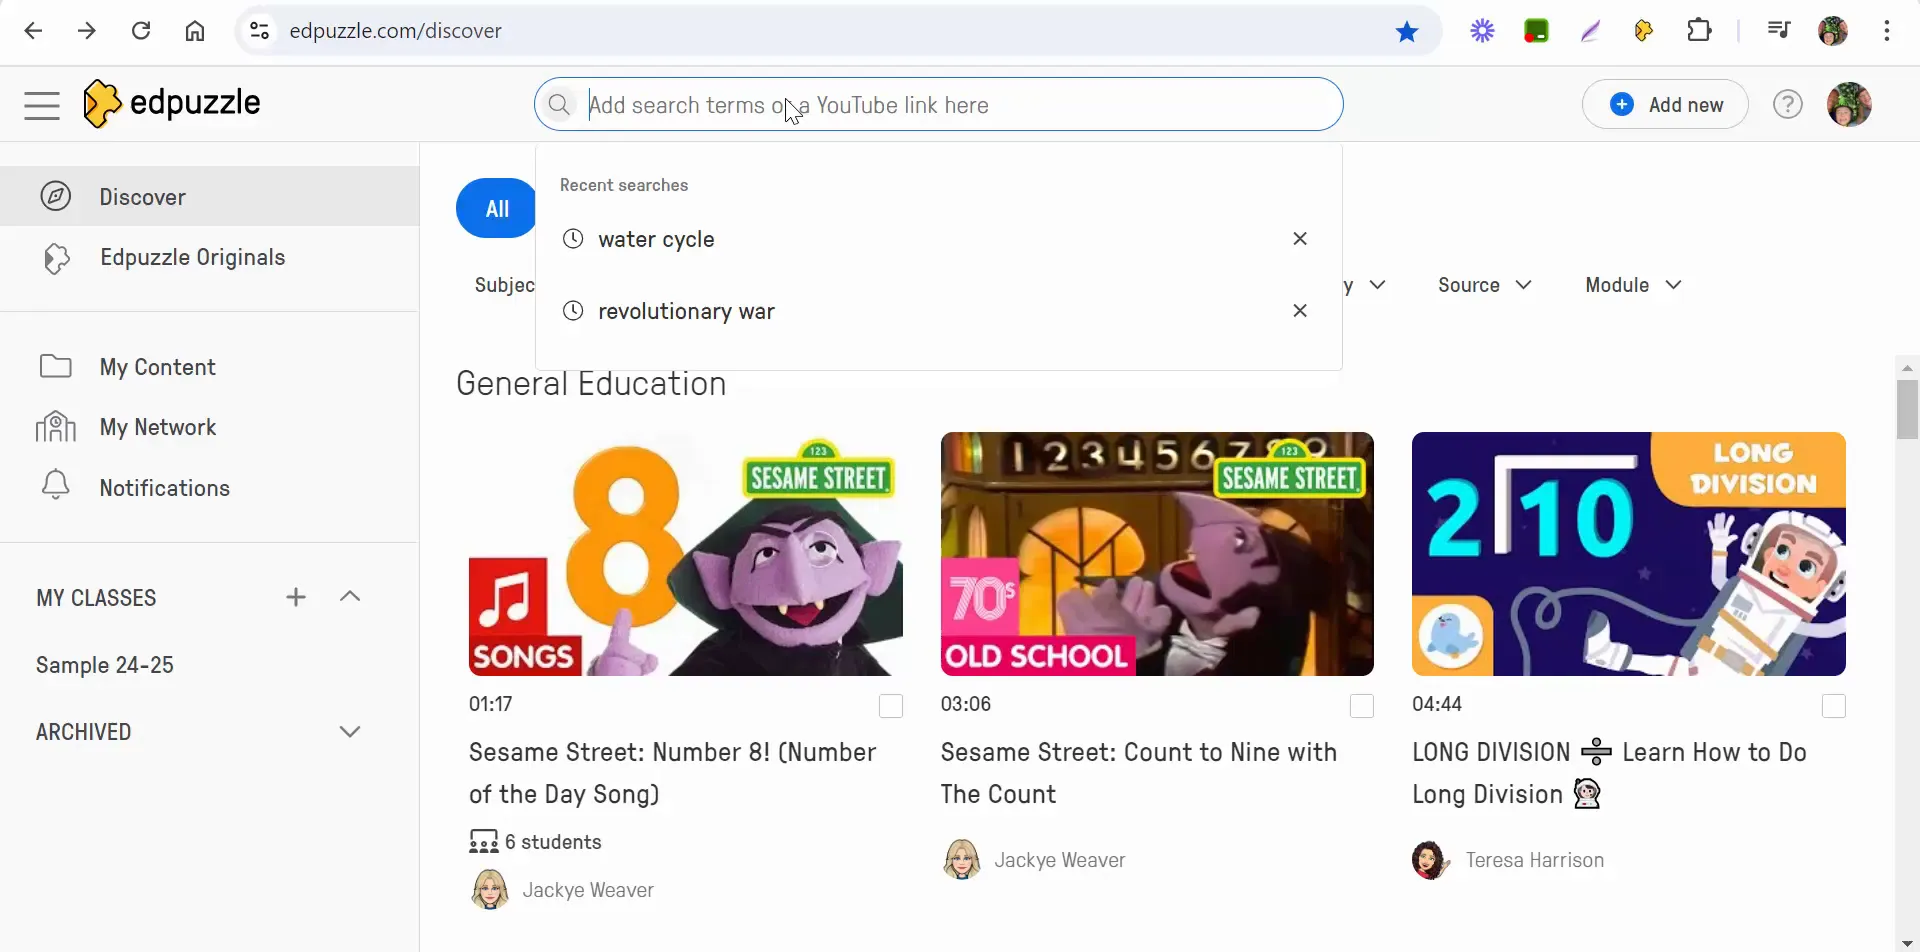
Task: Click the bookmark star icon
Action: [1407, 31]
